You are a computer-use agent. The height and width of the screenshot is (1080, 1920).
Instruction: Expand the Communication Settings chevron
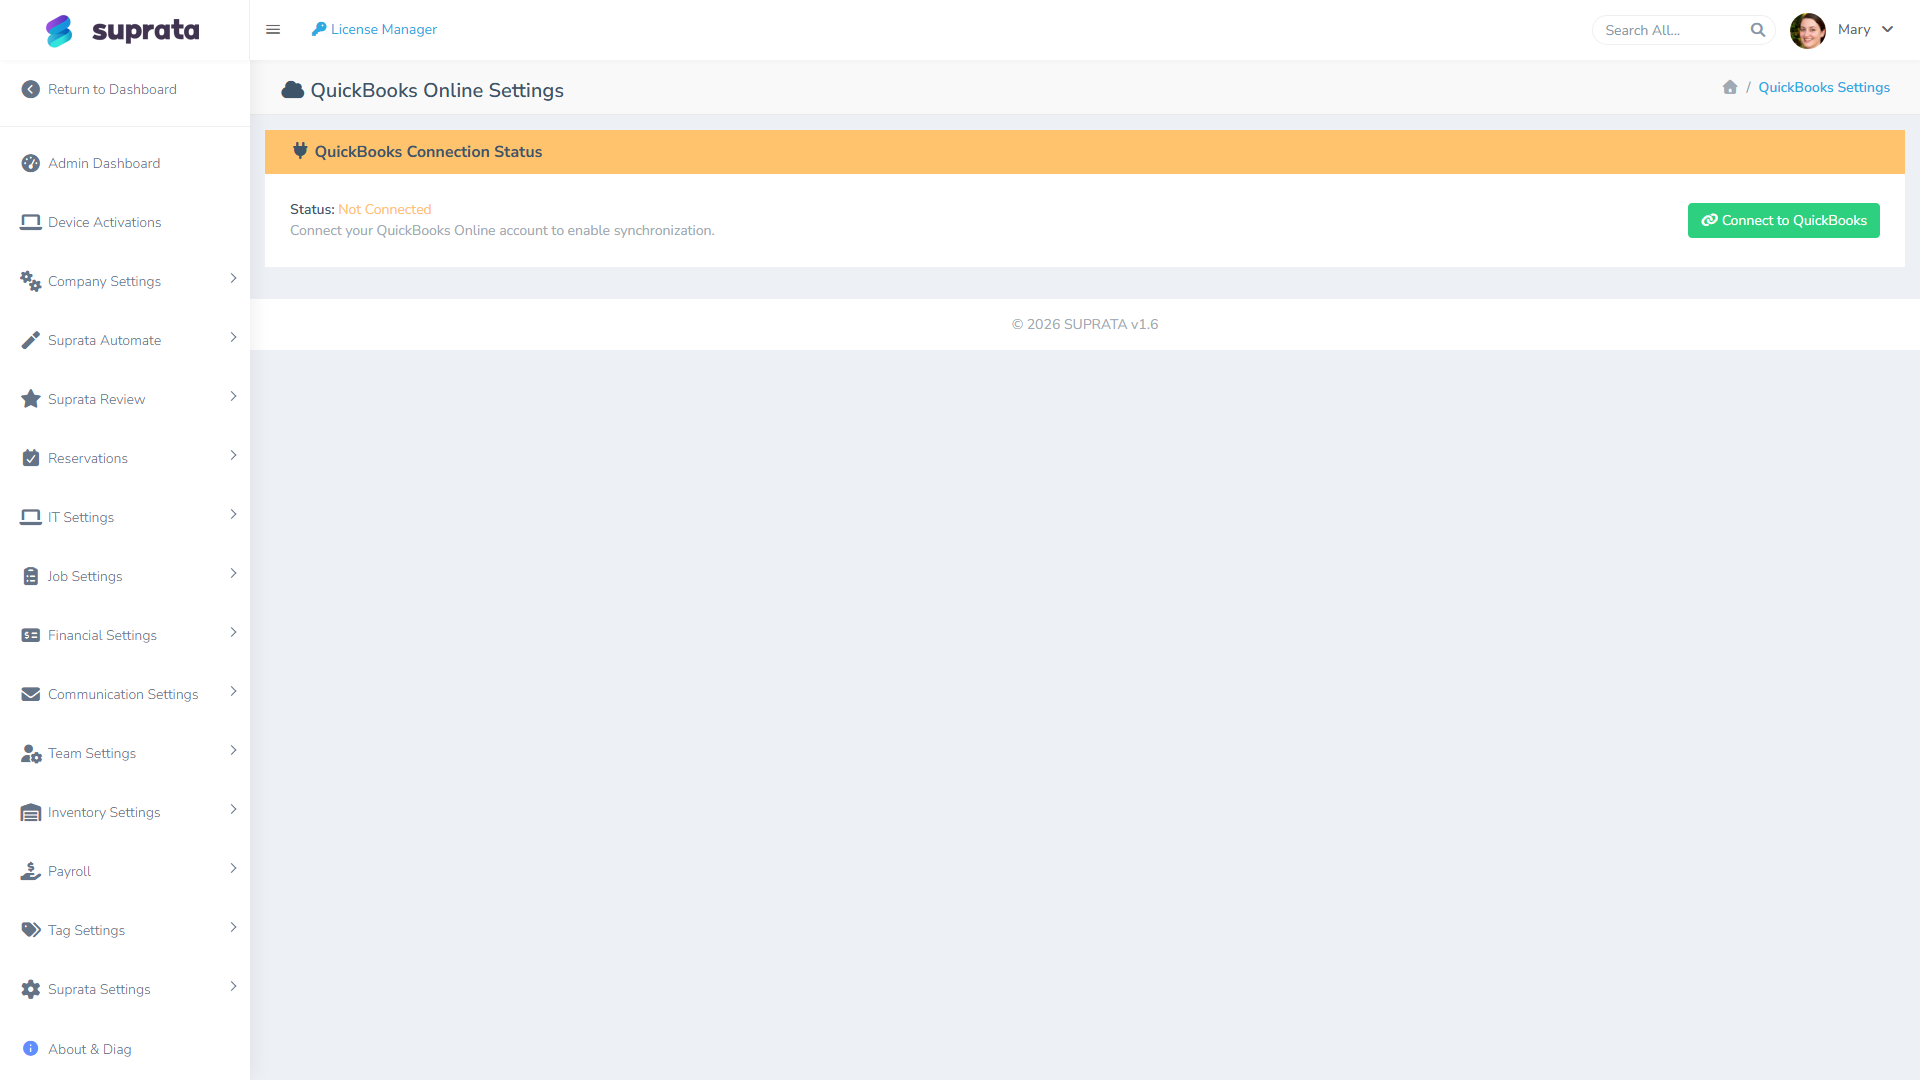[x=233, y=691]
